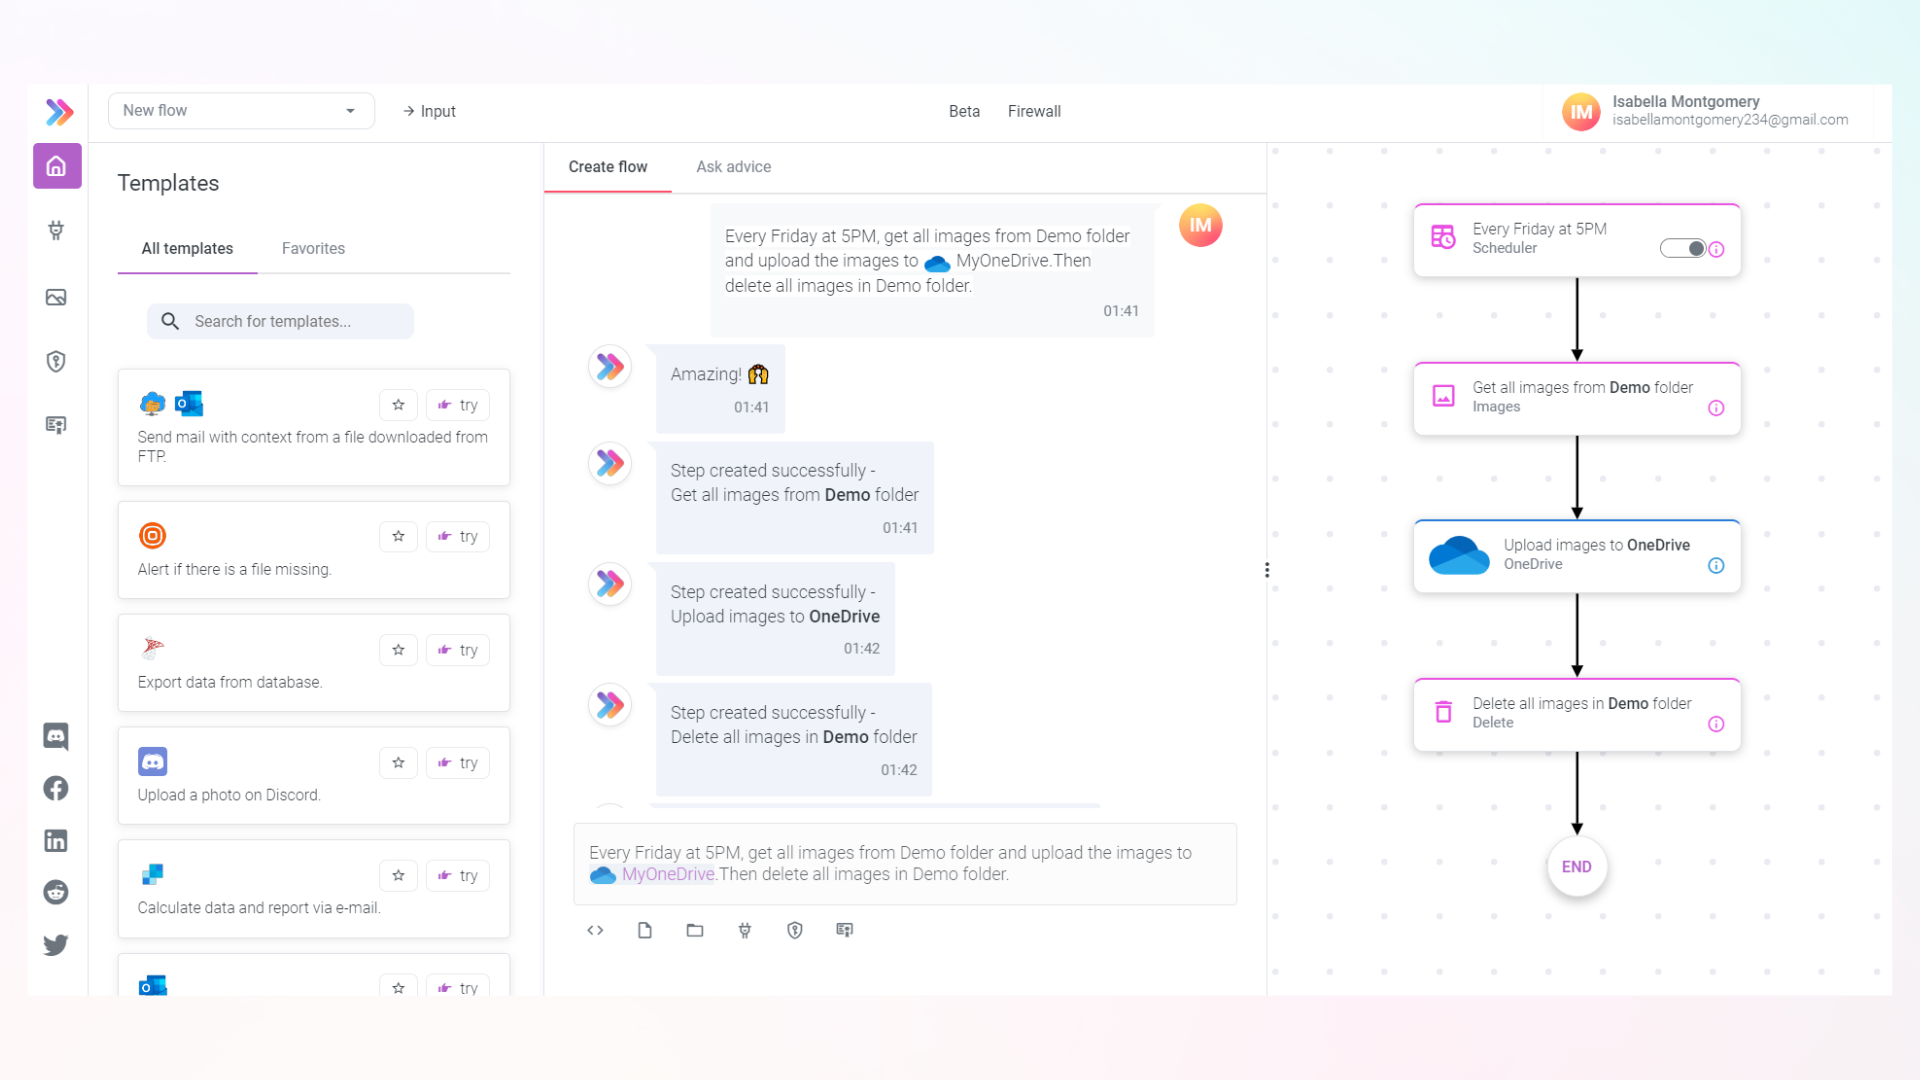The width and height of the screenshot is (1920, 1080).
Task: Click the Search for templates field
Action: pyautogui.click(x=280, y=321)
